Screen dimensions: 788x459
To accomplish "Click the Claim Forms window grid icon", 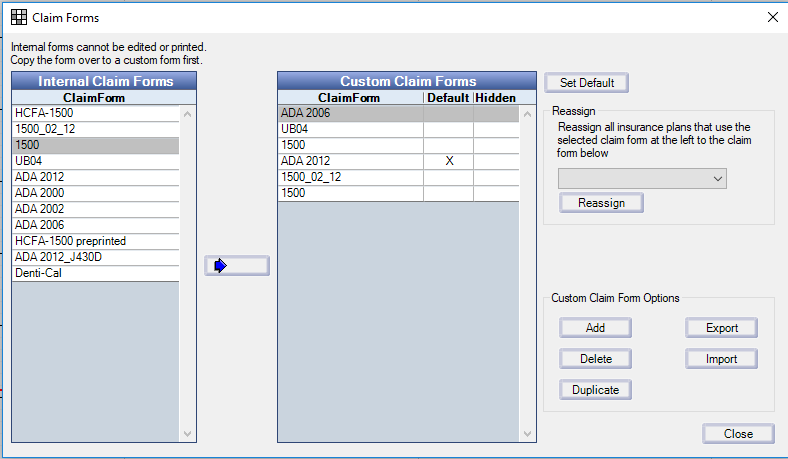I will (19, 17).
